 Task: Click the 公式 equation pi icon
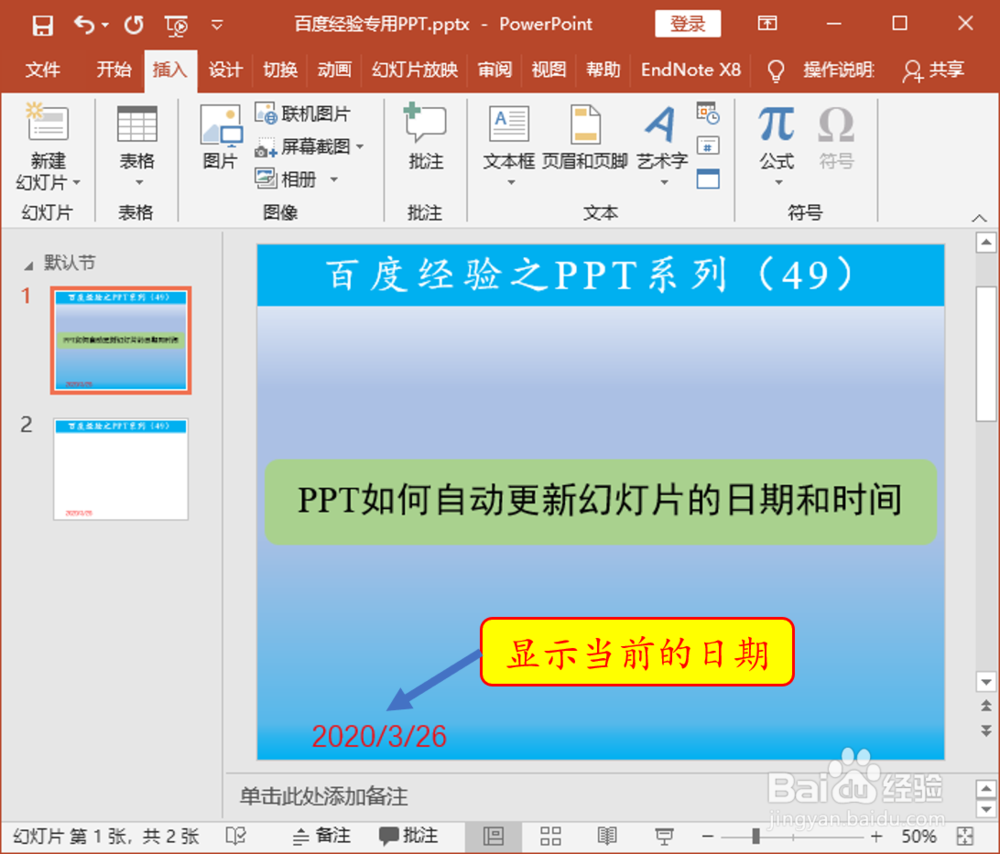776,124
